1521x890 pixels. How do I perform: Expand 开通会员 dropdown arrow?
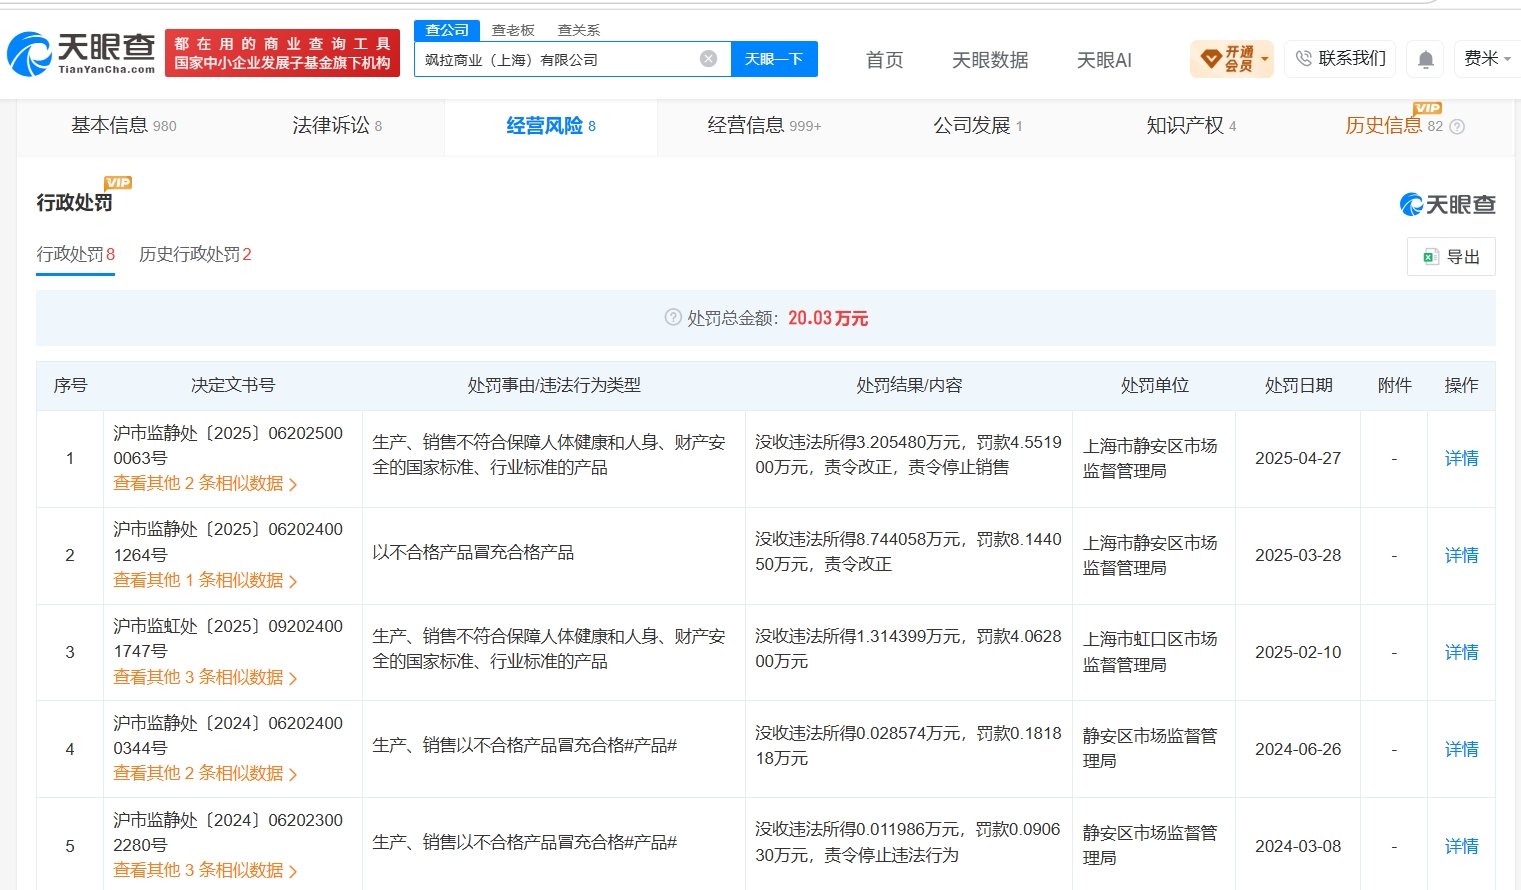point(1265,59)
